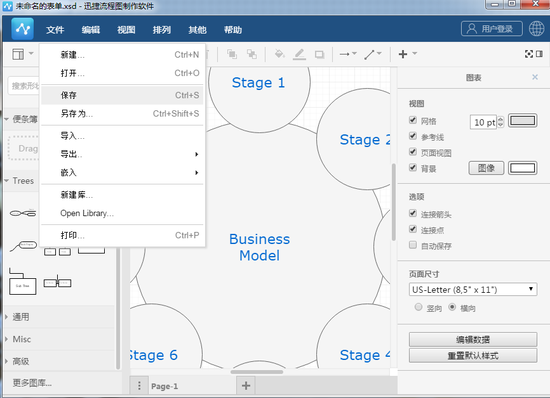Screen dimensions: 550x398
Task: Toggle the 连接点 checkbox
Action: (413, 229)
